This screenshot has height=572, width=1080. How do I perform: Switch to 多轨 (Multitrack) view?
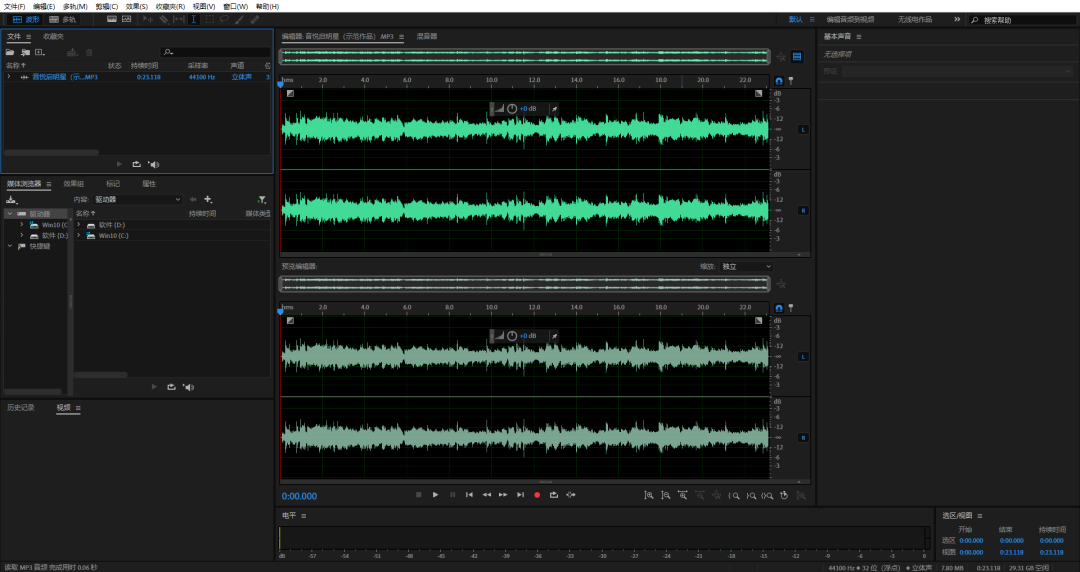(x=63, y=19)
